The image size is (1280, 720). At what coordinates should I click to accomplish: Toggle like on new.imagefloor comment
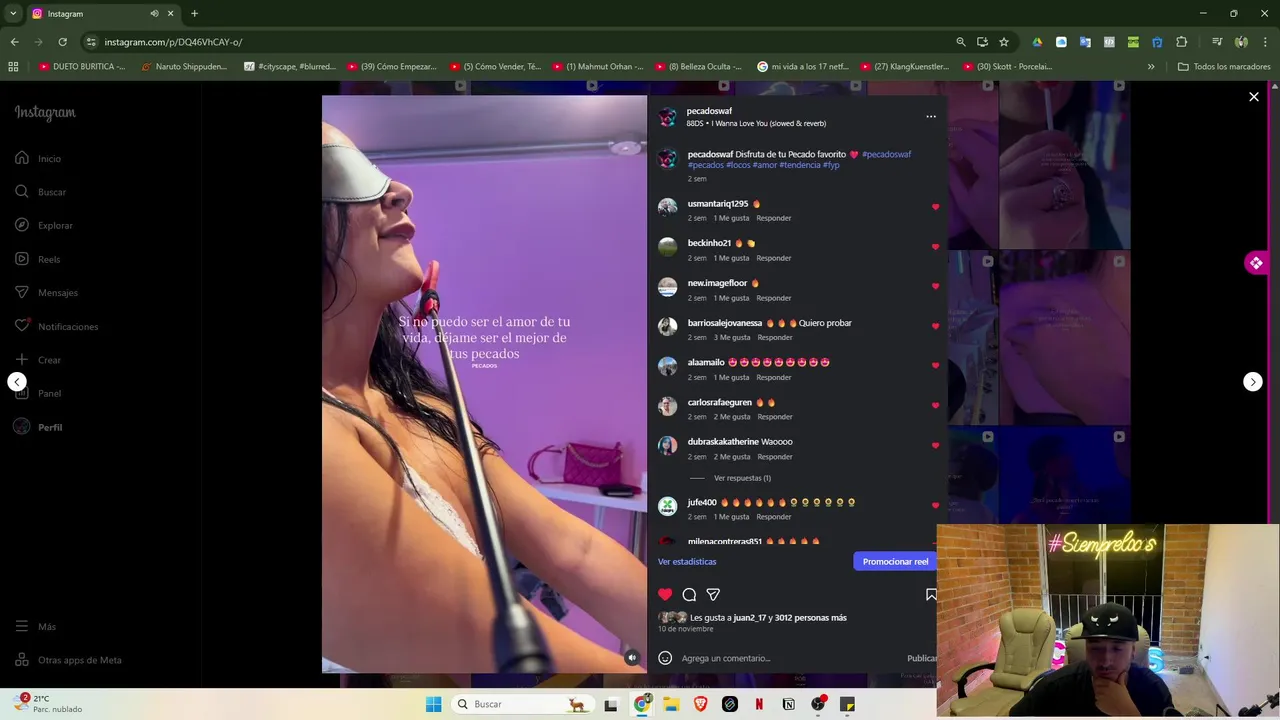click(x=935, y=286)
